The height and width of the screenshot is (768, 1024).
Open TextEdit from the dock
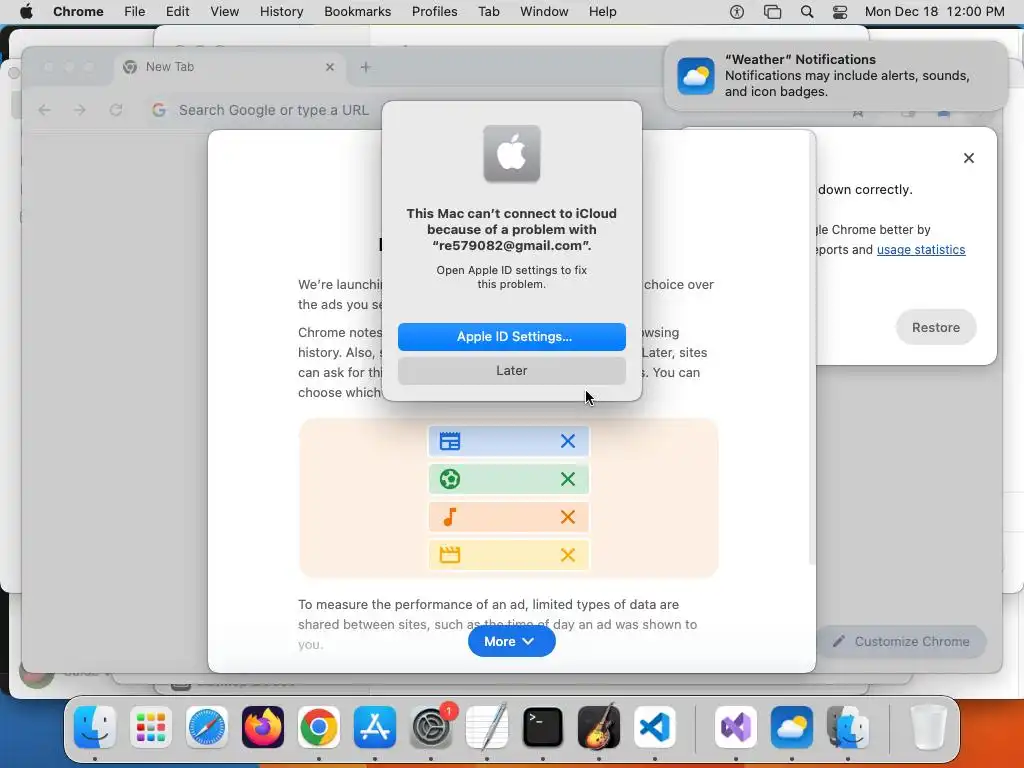point(487,727)
